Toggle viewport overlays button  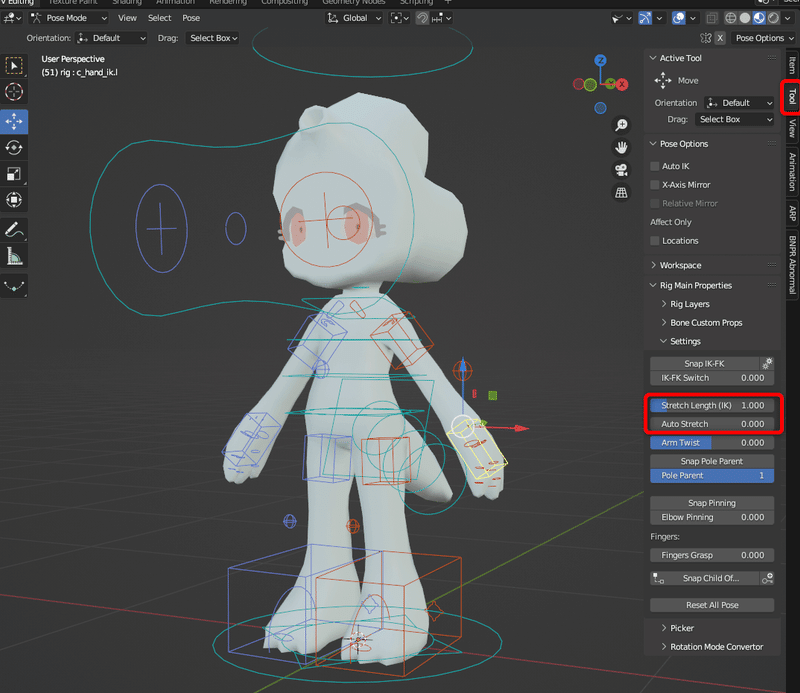tap(679, 18)
